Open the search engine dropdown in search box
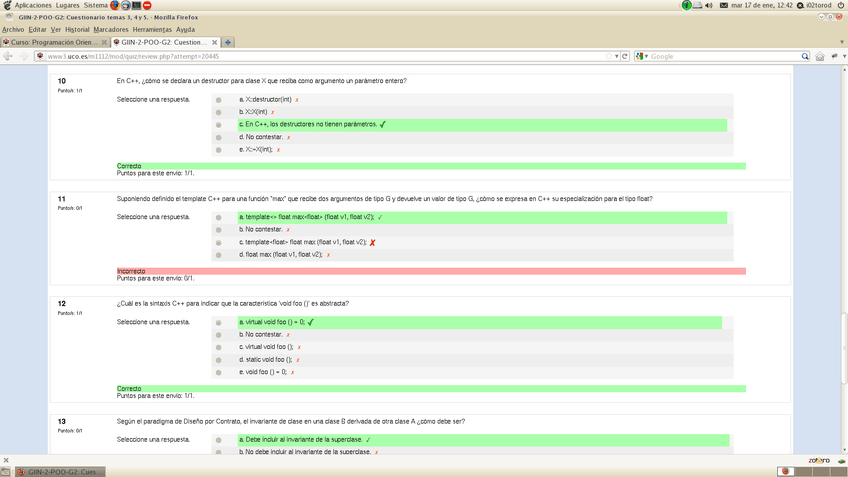 click(642, 56)
